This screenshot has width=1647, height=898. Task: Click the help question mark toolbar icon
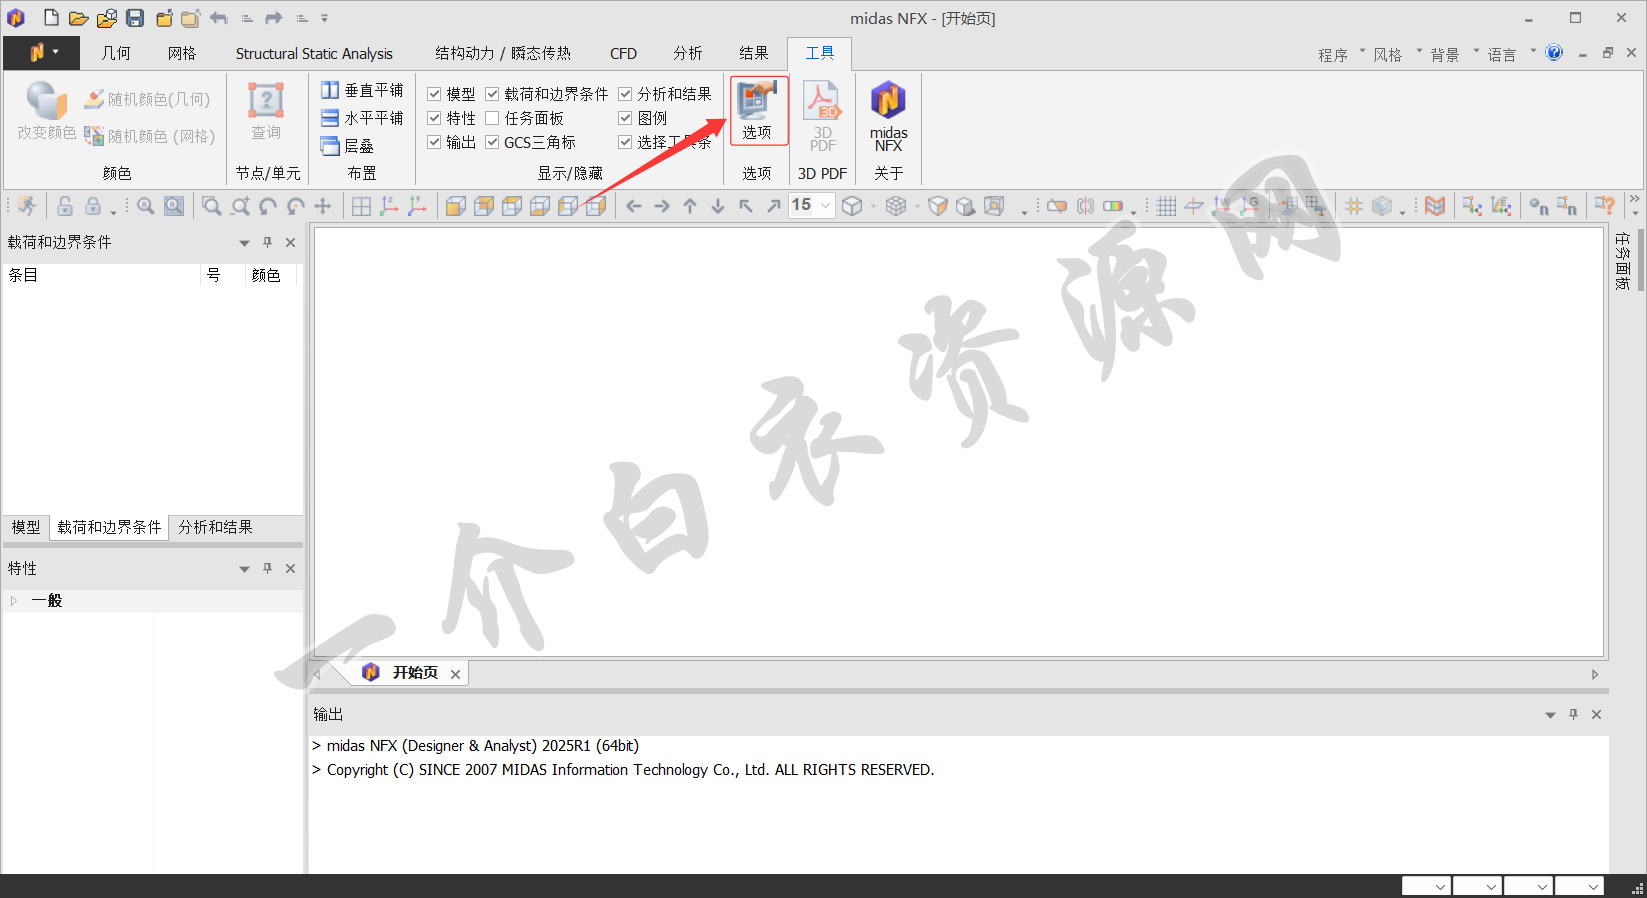[1605, 206]
